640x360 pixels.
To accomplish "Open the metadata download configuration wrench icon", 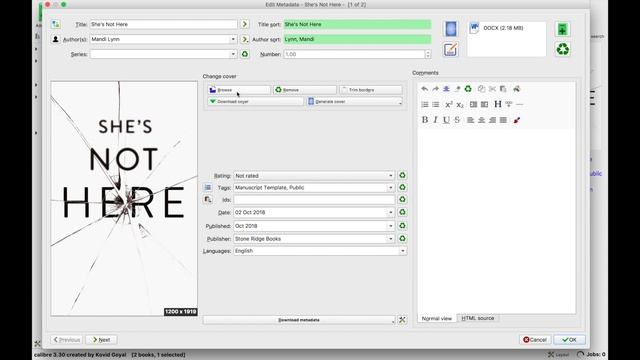I will [x=402, y=320].
